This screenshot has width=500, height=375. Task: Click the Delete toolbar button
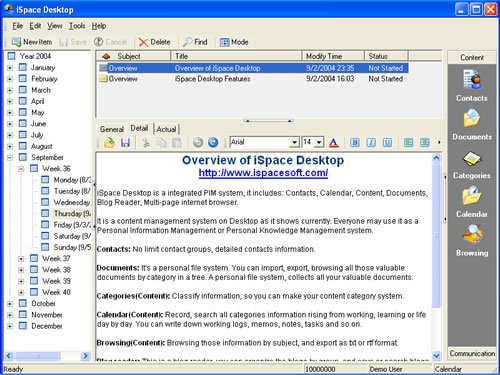coord(154,42)
